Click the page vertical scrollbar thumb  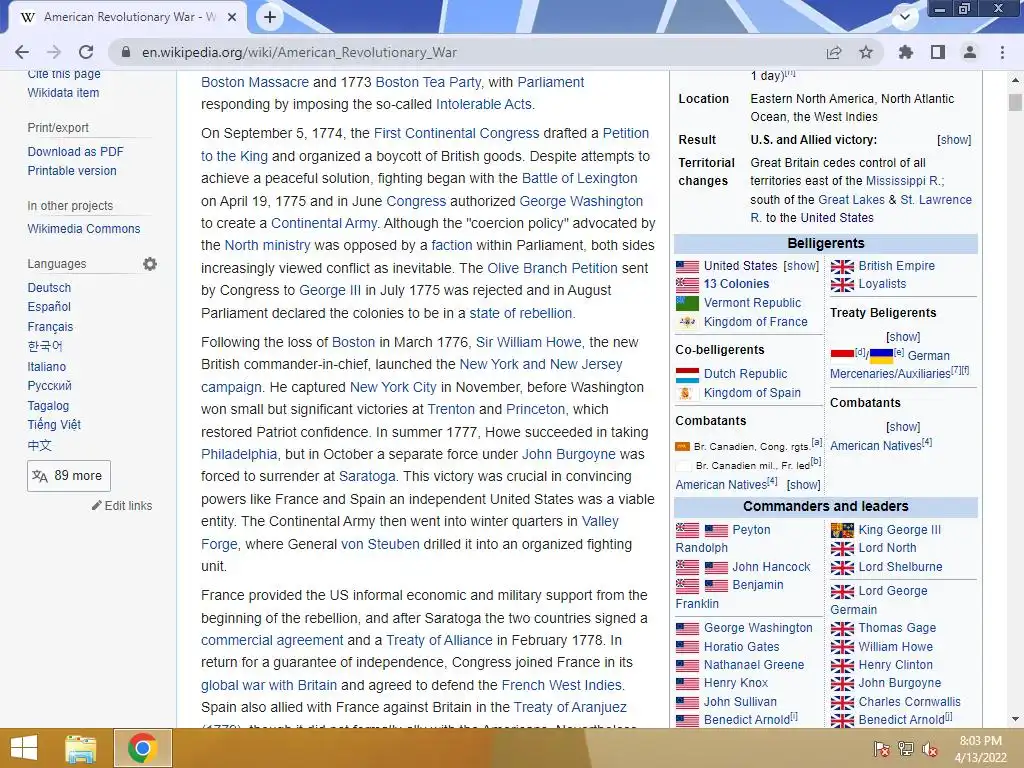[x=1015, y=102]
